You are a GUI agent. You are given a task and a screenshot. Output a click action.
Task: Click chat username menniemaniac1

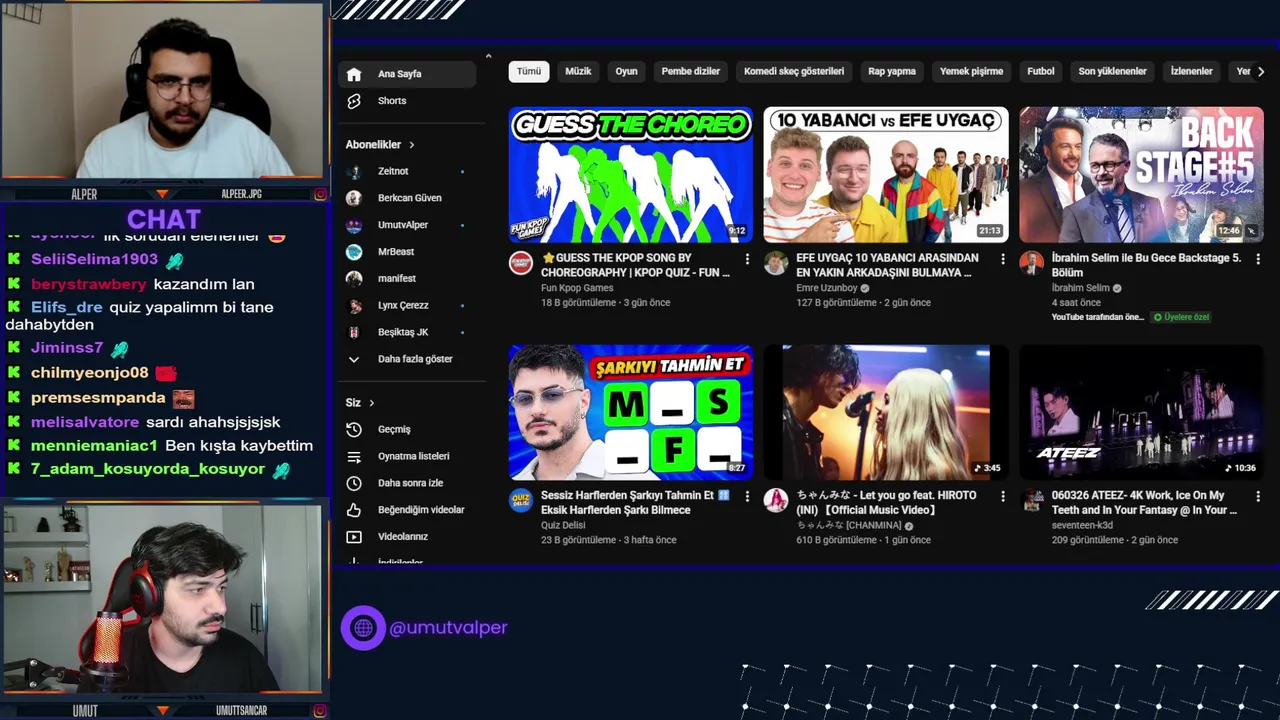click(x=94, y=445)
